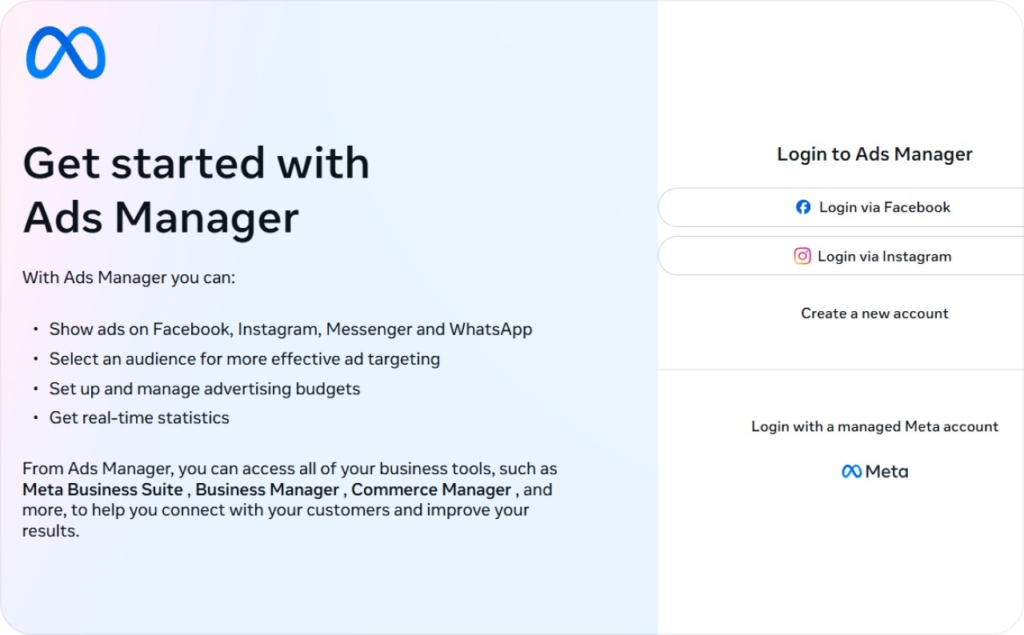This screenshot has height=635, width=1024.
Task: Click the Login via Instagram button
Action: tap(874, 256)
